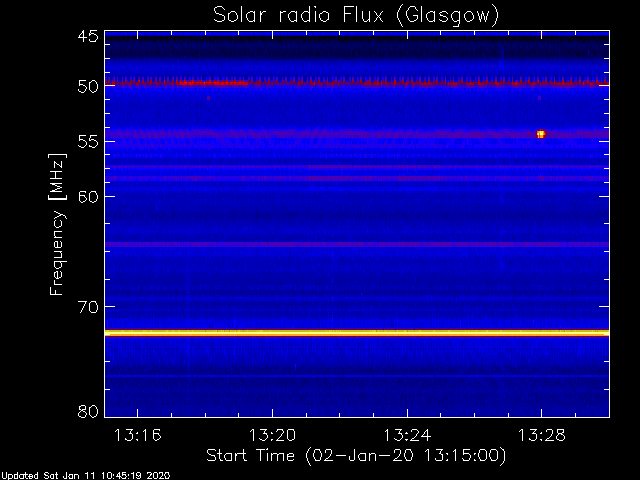
Task: Click the 45 frequency axis label
Action: [88, 36]
